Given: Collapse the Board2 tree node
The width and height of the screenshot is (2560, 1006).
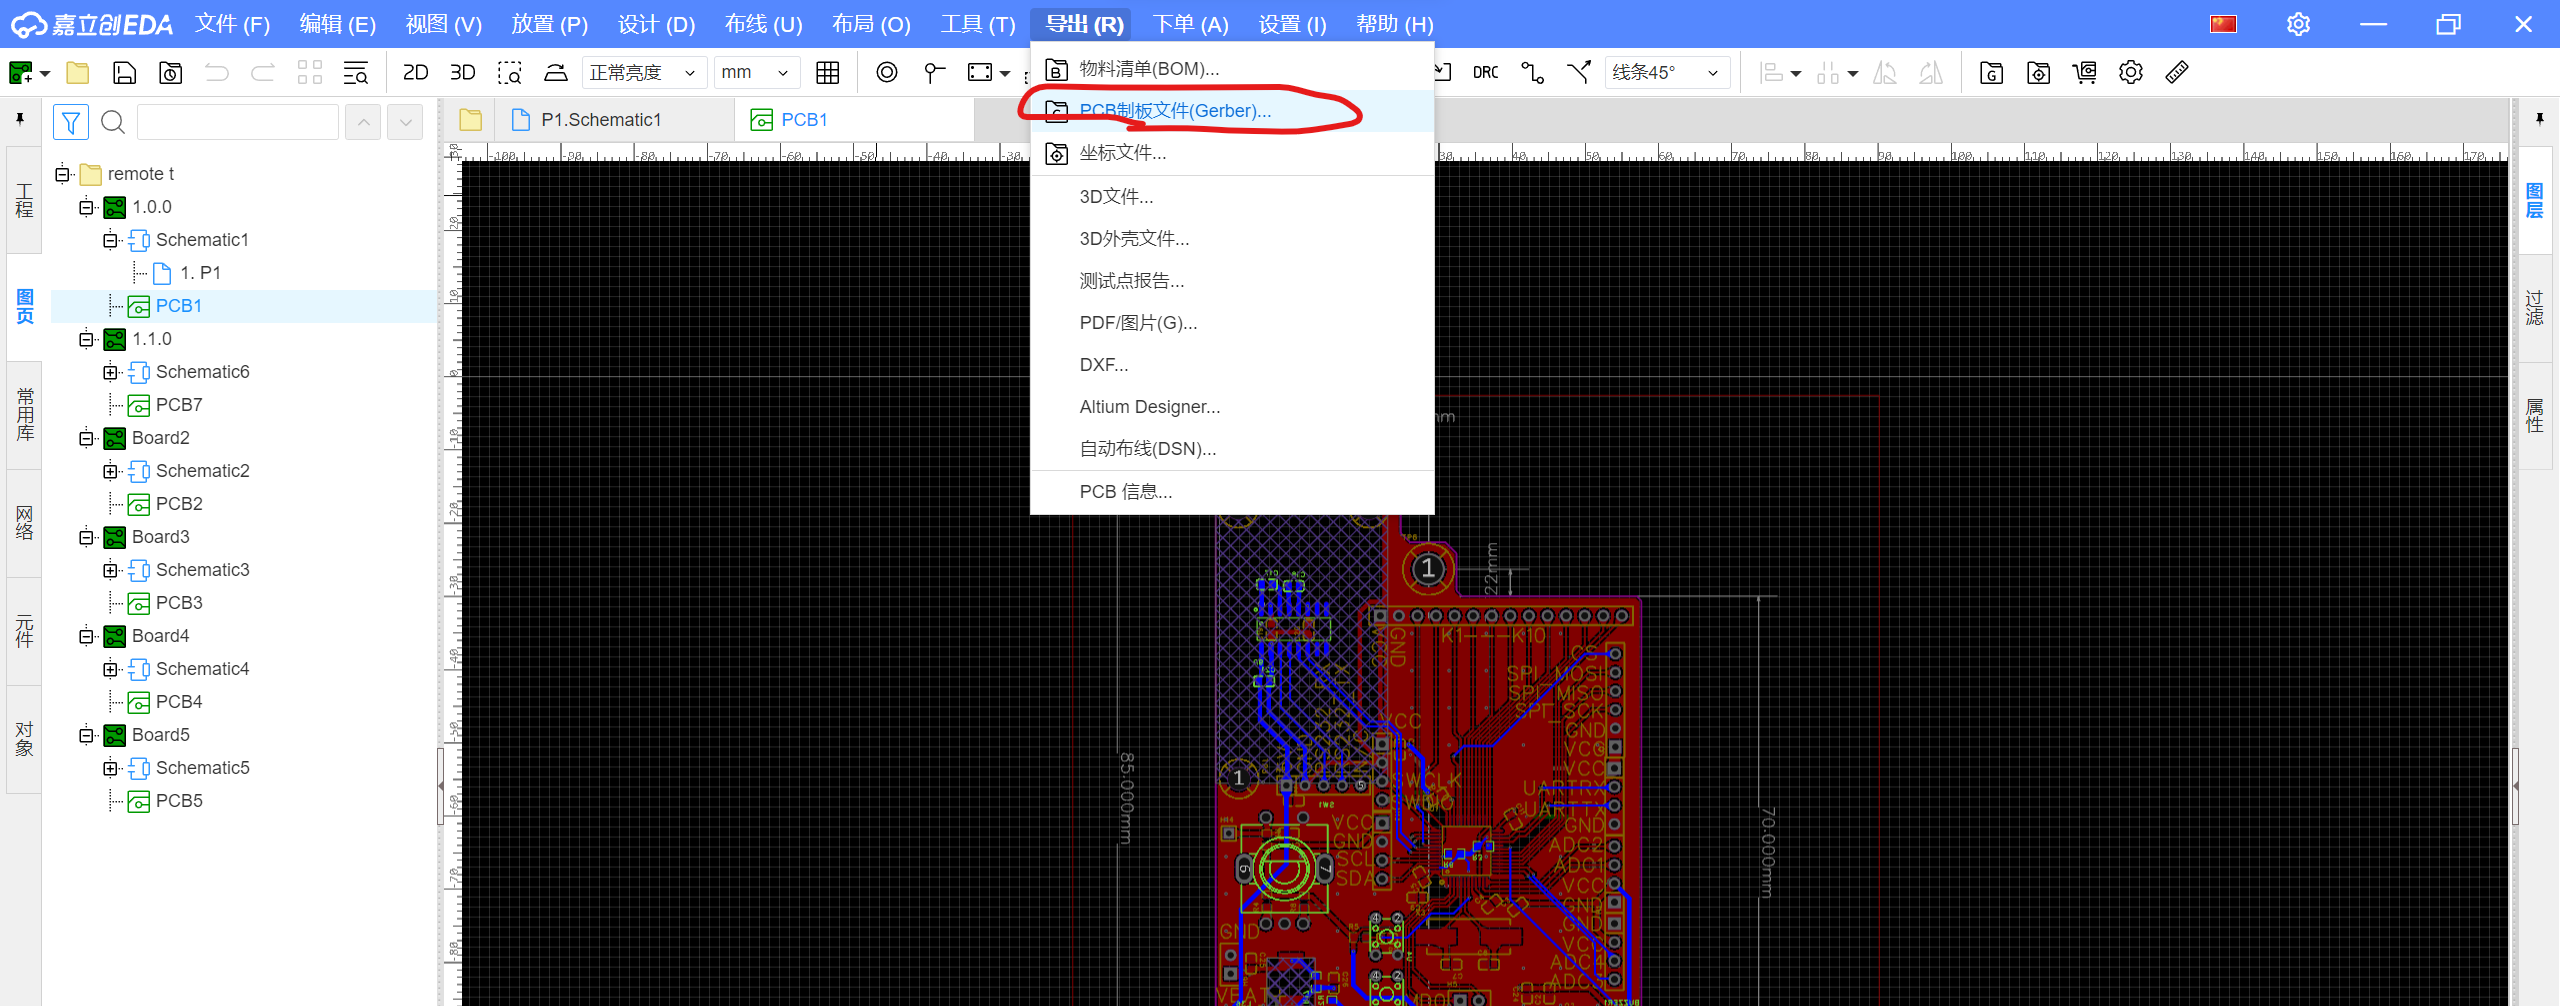Looking at the screenshot, I should (x=87, y=438).
